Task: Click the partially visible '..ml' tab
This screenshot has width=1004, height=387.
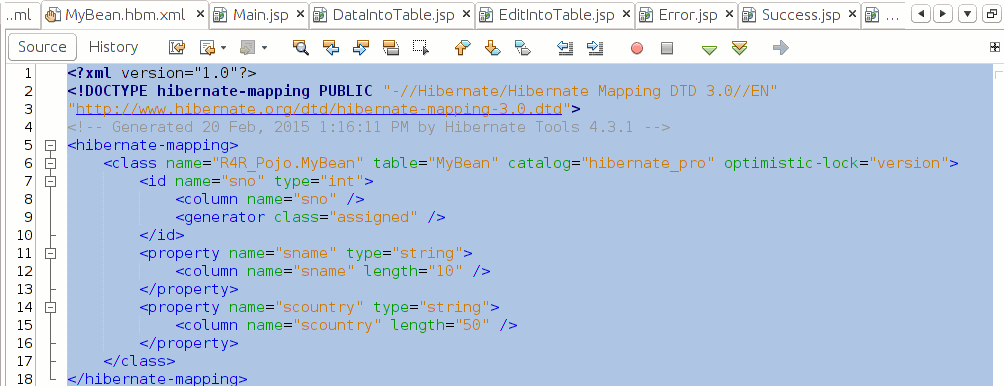Action: pyautogui.click(x=19, y=15)
